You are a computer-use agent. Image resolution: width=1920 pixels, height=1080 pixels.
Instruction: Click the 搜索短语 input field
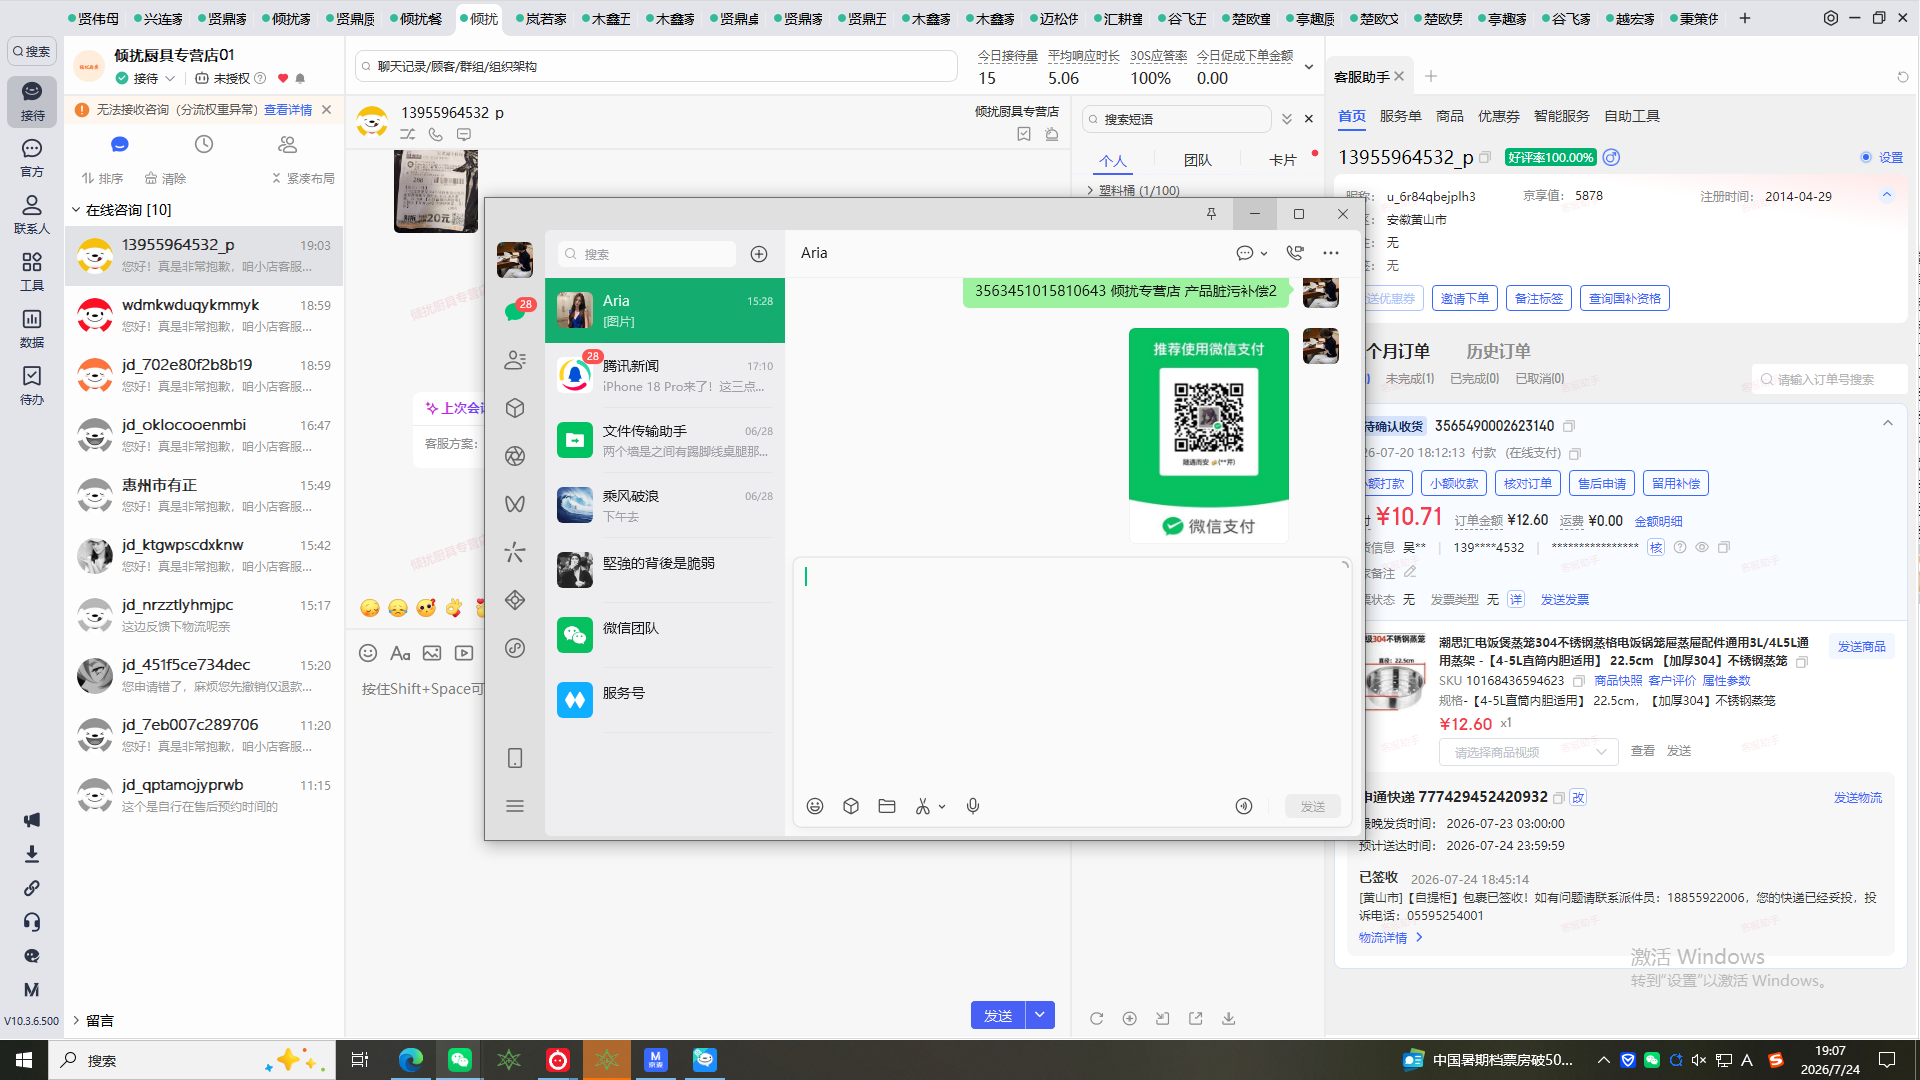1177,119
